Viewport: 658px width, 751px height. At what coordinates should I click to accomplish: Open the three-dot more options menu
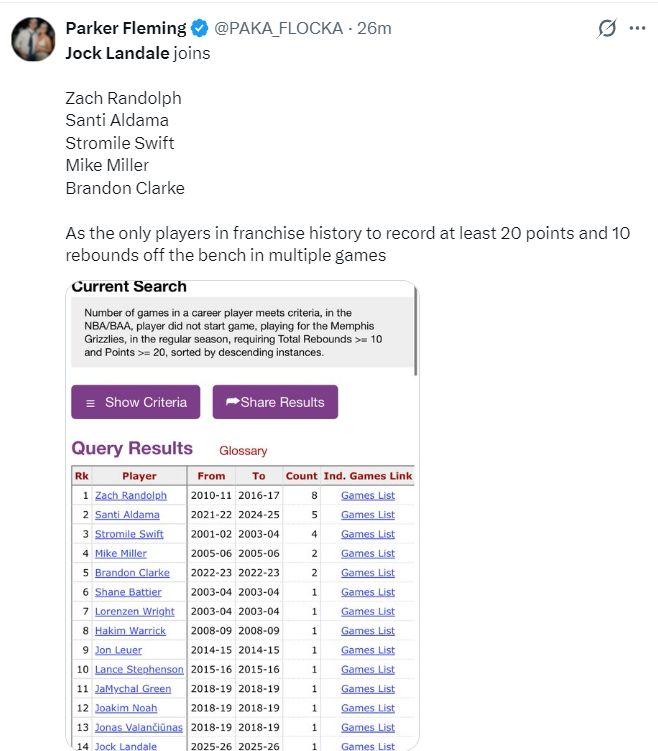(x=637, y=28)
